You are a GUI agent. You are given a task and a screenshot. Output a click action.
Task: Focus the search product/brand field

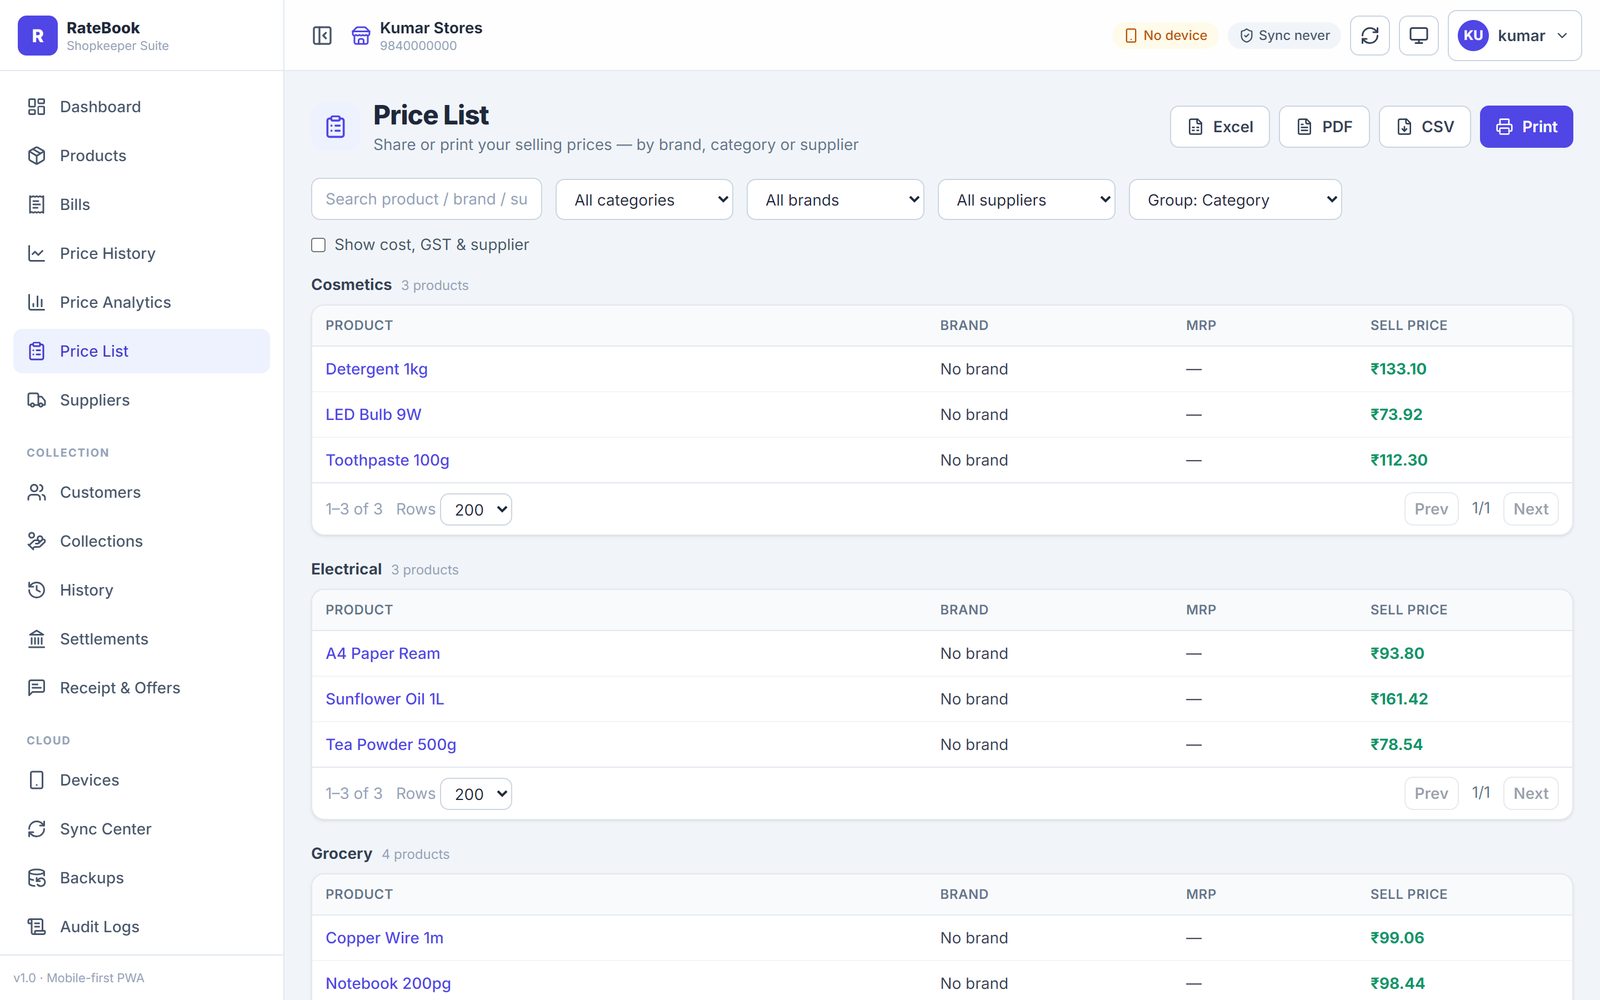point(426,199)
